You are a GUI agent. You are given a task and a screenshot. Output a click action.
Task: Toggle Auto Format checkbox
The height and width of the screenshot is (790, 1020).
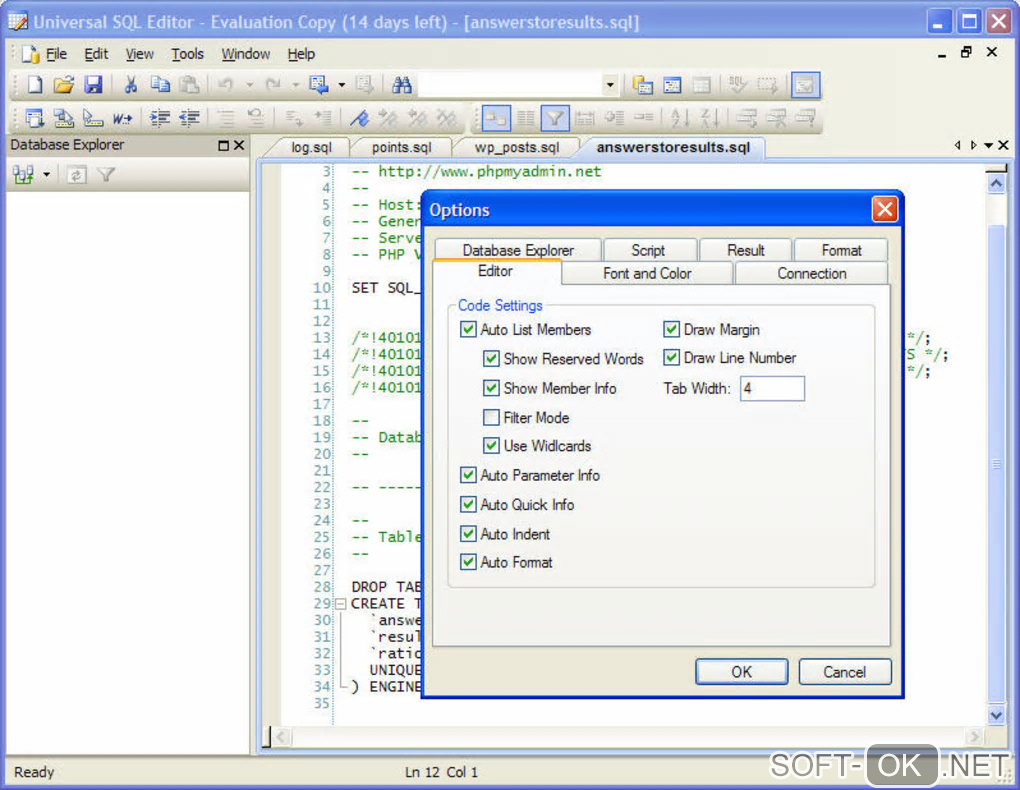tap(468, 562)
